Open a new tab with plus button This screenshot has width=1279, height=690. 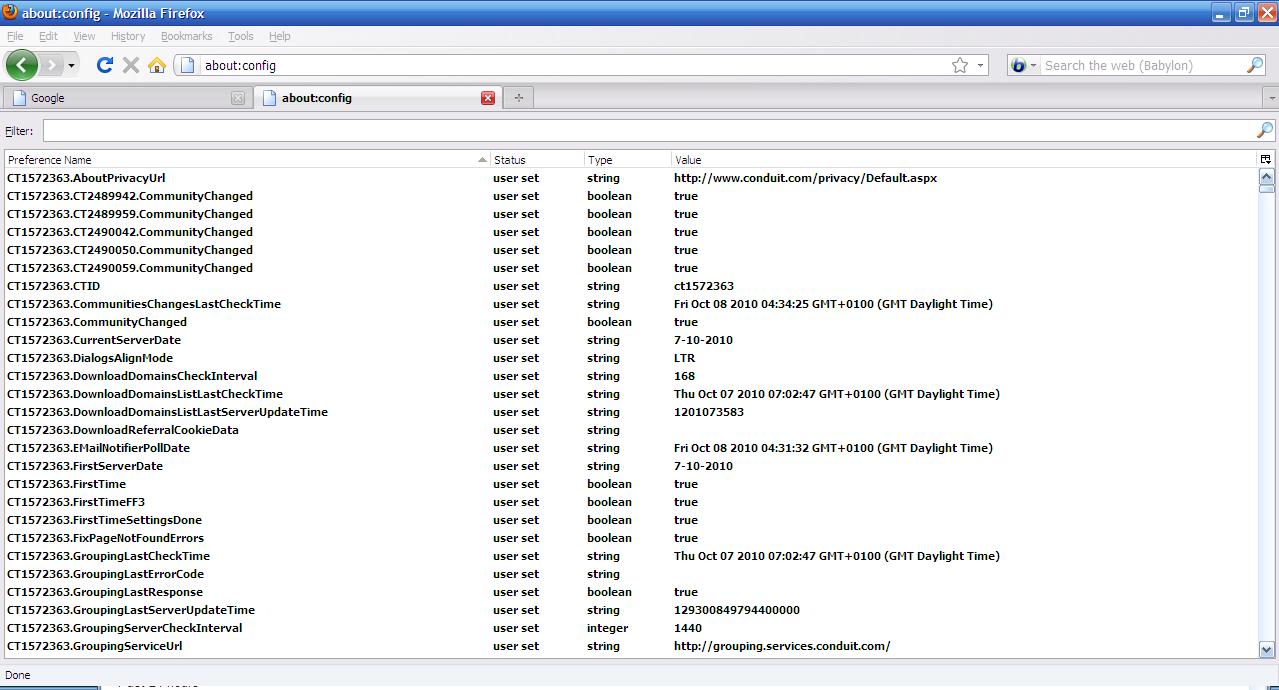[518, 98]
